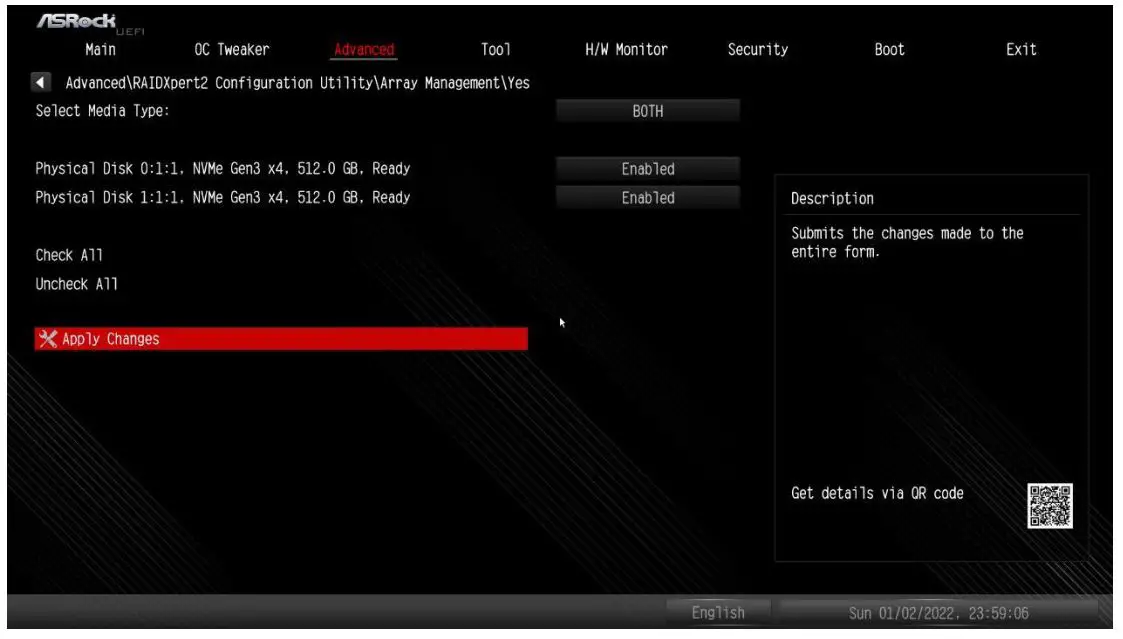1123x639 pixels.
Task: Open the Select Media Type dropdown
Action: pyautogui.click(x=648, y=110)
